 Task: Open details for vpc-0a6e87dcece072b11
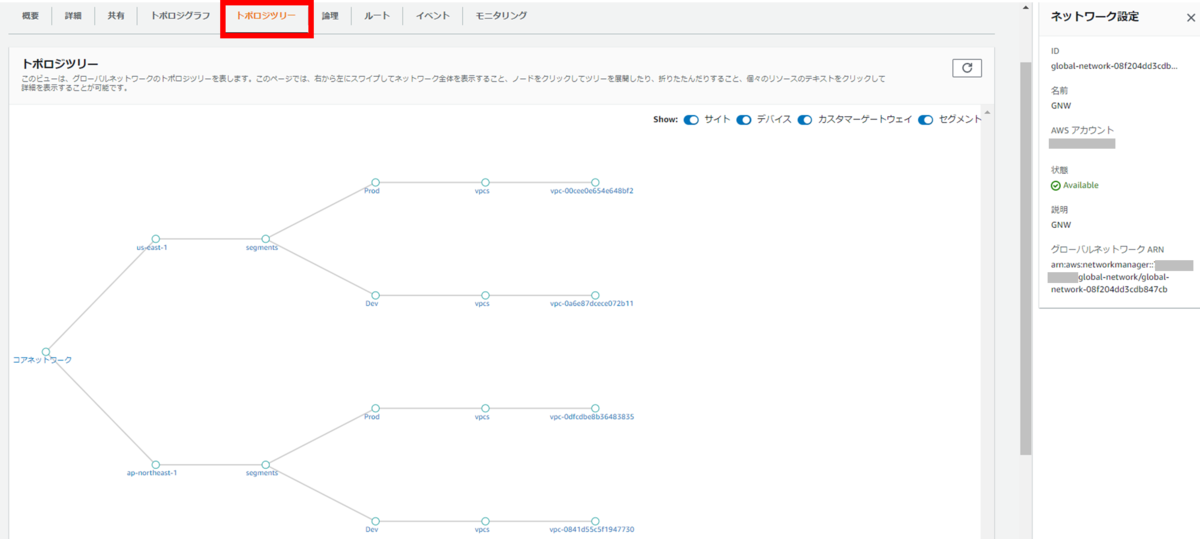[x=592, y=303]
